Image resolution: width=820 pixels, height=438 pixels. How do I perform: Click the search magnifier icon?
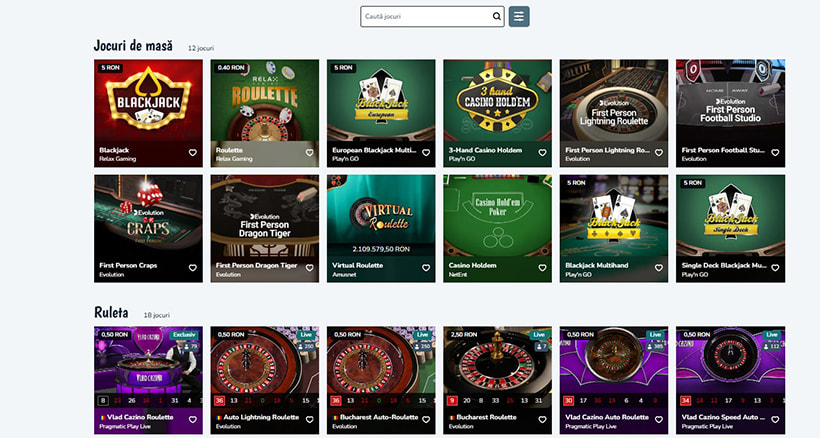[496, 16]
